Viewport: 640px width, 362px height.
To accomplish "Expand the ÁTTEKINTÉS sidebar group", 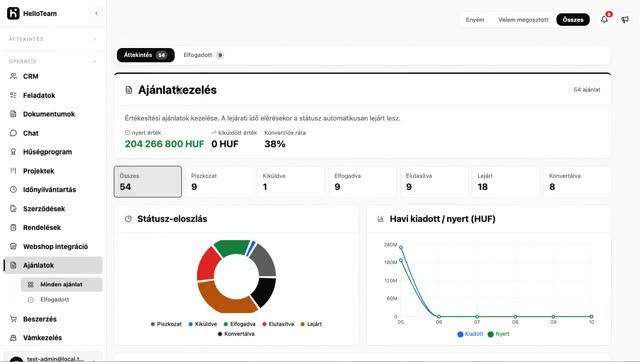I will pyautogui.click(x=53, y=39).
